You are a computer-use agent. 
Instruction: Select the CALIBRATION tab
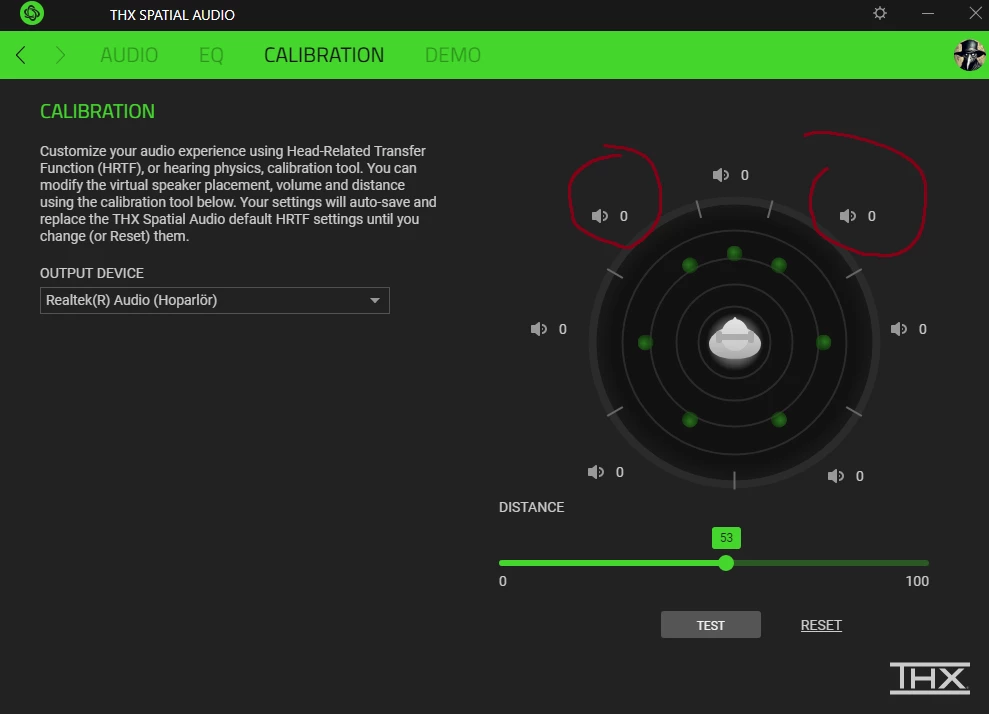pos(324,55)
